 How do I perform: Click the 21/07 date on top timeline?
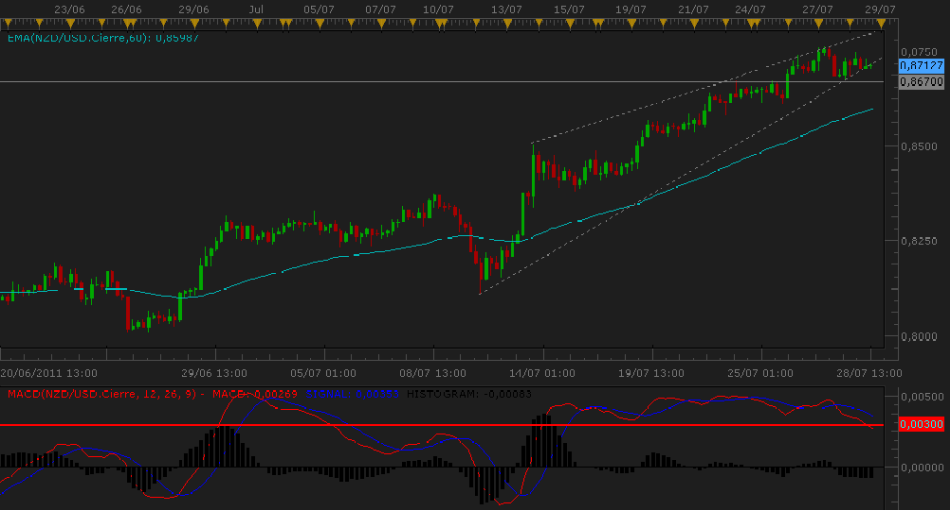pos(692,9)
